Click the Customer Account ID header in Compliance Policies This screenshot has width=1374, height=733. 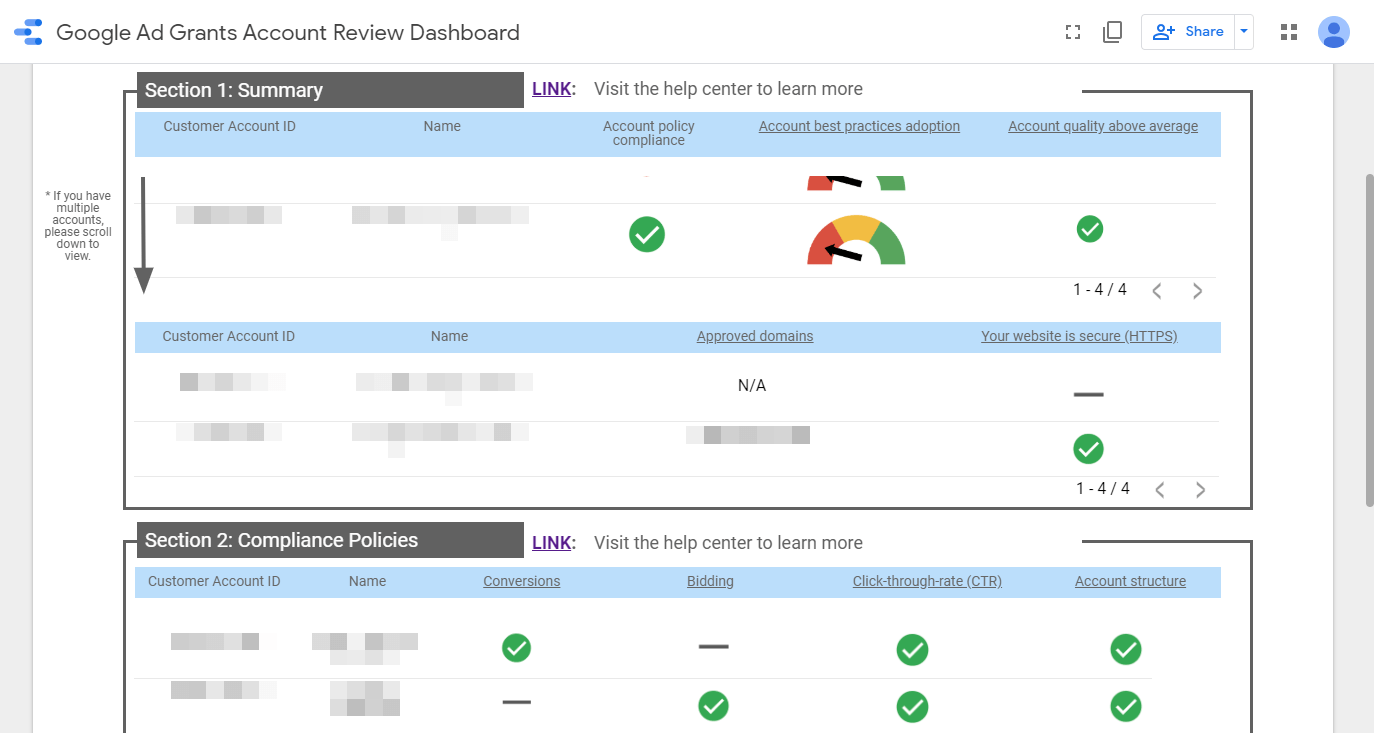(214, 581)
